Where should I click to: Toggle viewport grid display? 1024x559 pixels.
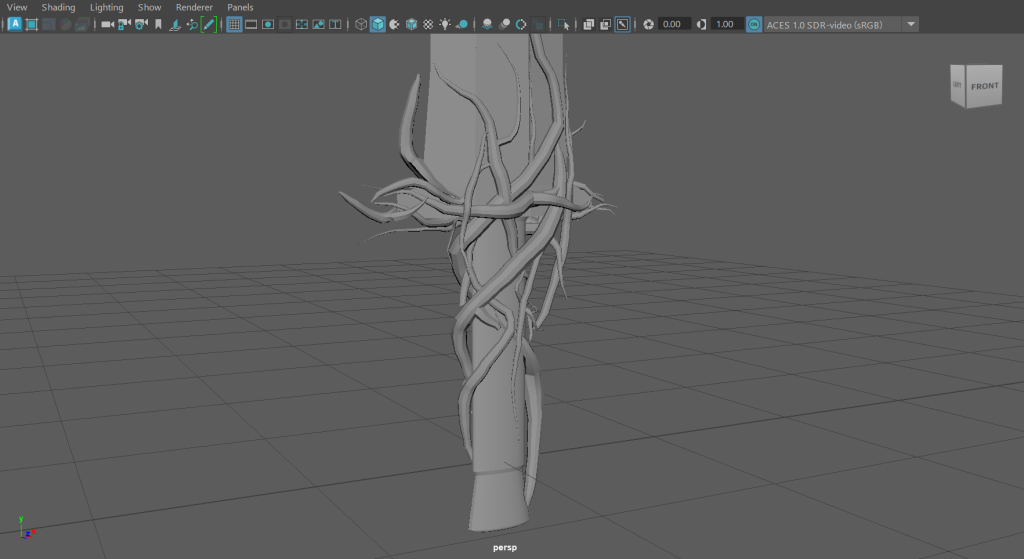(234, 24)
